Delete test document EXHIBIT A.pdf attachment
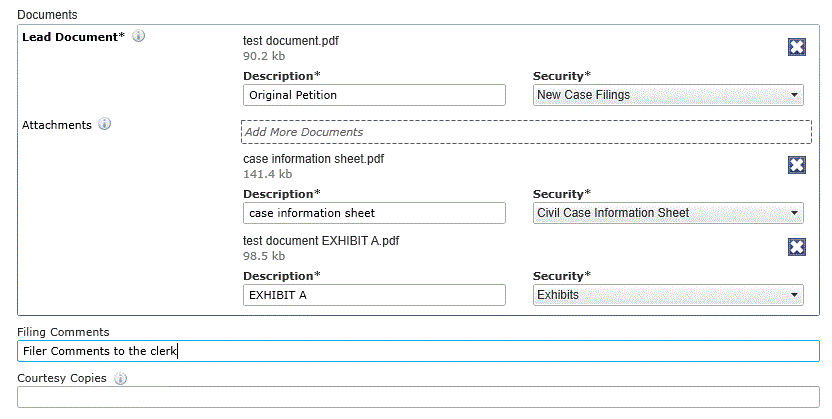 point(796,247)
